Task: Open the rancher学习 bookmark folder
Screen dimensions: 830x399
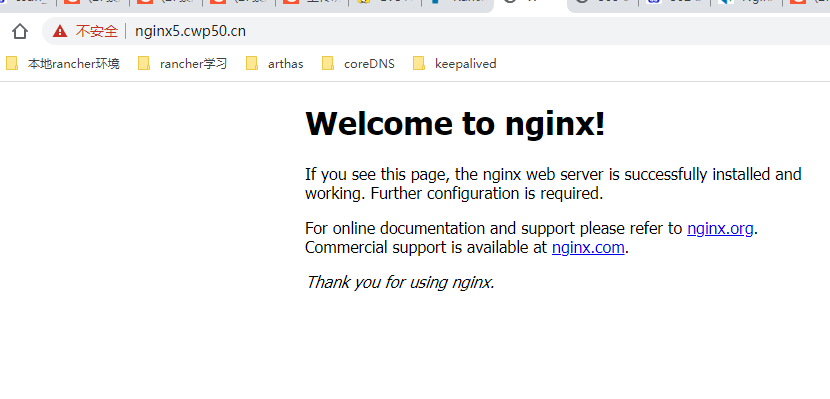Action: tap(182, 64)
